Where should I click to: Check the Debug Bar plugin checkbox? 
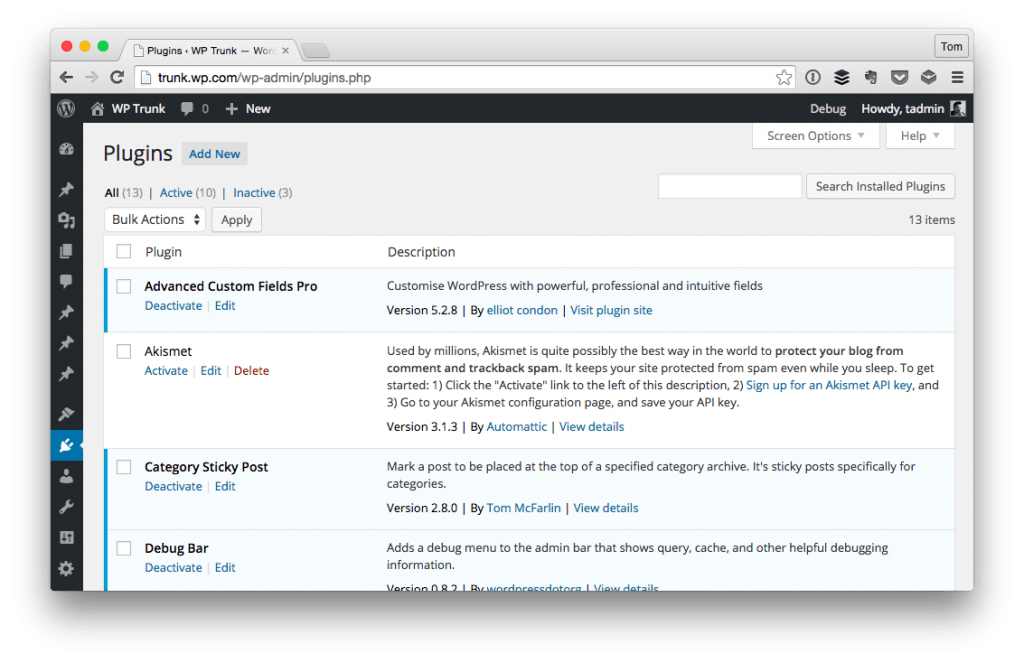point(123,548)
